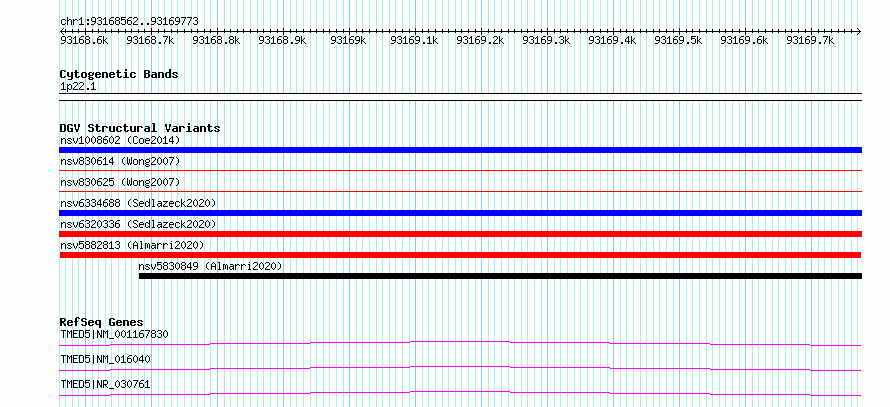Click the chr1:93168562..93169773 region label
This screenshot has height=407, width=890.
(x=129, y=21)
